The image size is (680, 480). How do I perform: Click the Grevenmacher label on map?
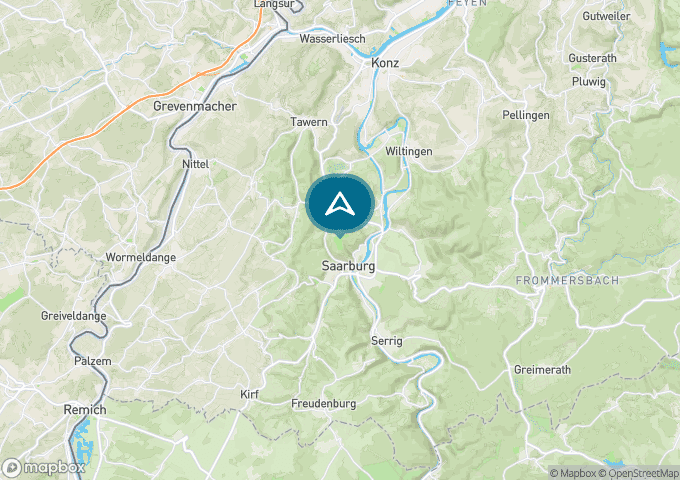195,106
